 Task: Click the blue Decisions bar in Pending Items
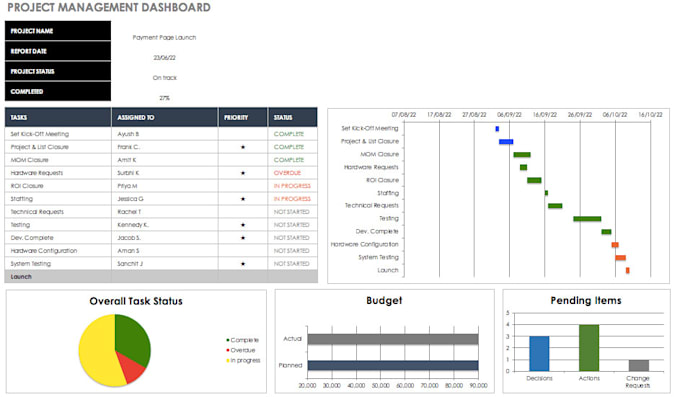pyautogui.click(x=539, y=354)
